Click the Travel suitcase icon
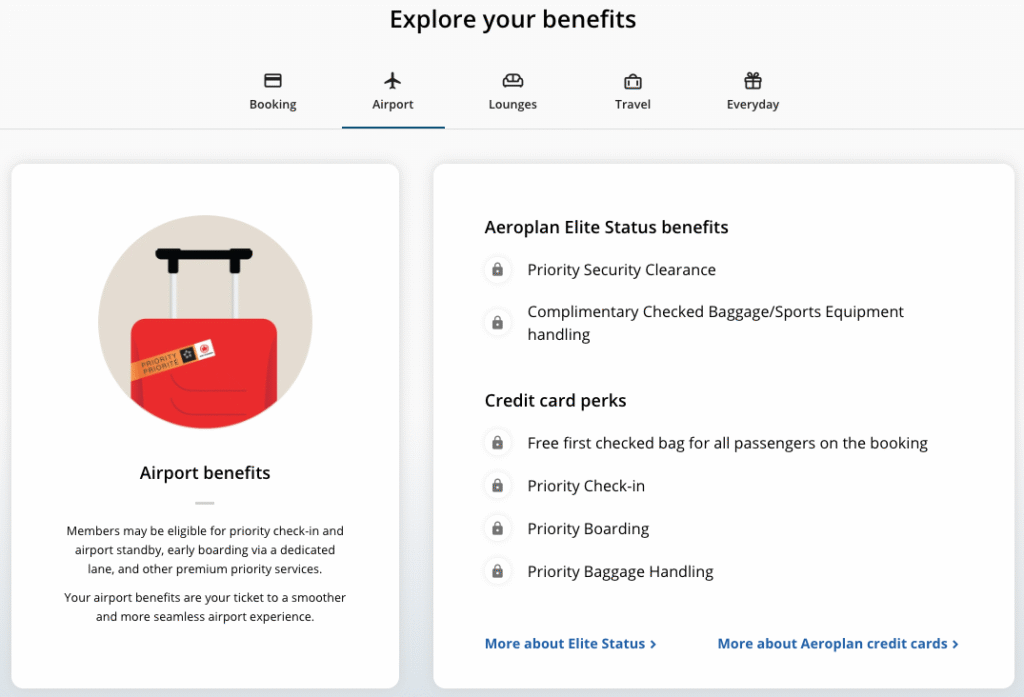Screen dimensions: 1024x697 [633, 81]
